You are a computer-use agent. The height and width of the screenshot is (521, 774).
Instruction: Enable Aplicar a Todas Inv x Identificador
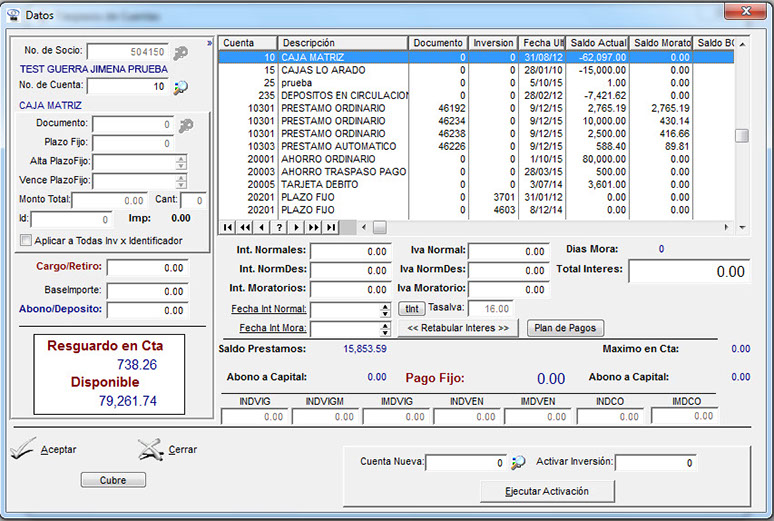[26, 241]
